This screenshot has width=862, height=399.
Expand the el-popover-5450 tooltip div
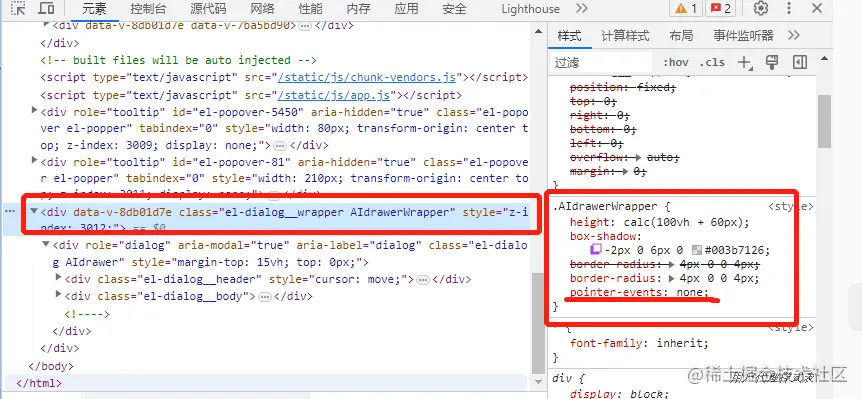point(34,111)
